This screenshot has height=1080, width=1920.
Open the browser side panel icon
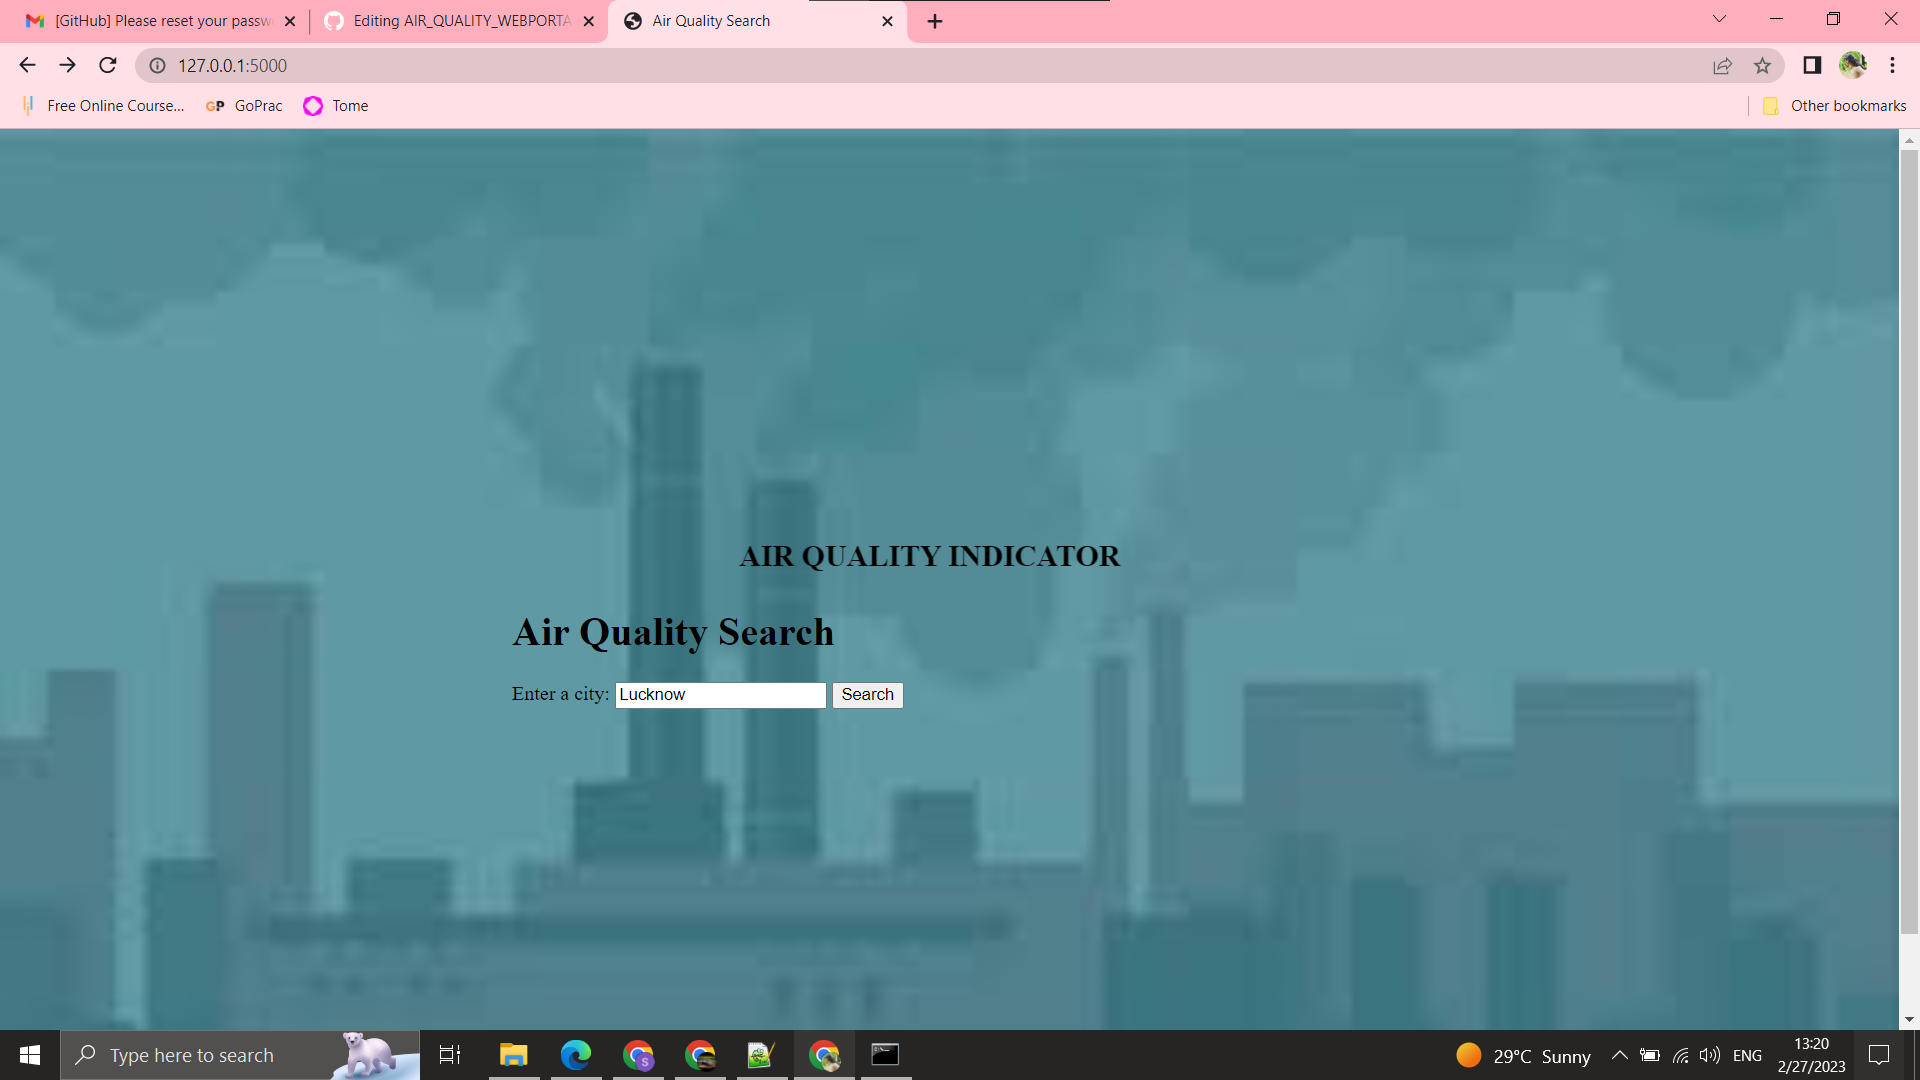coord(1810,65)
